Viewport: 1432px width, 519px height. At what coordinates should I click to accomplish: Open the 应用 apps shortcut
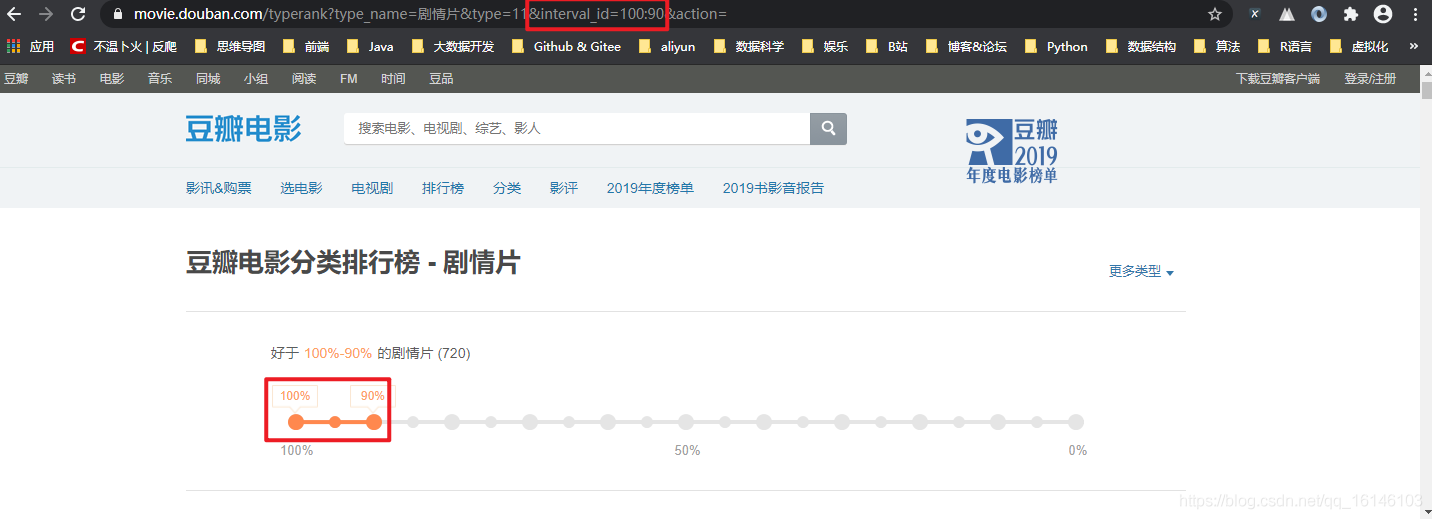coord(30,46)
